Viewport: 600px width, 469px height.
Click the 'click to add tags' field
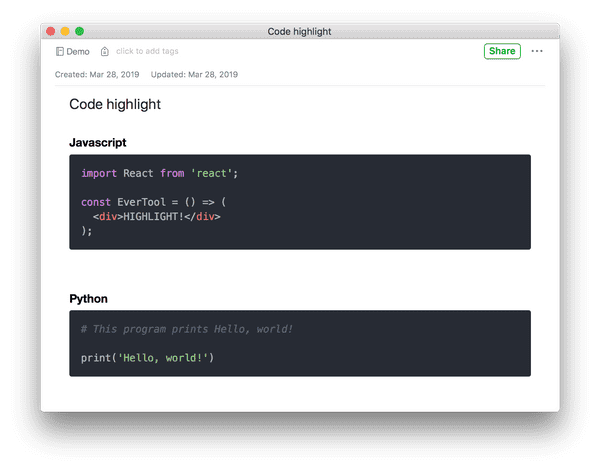pos(147,51)
